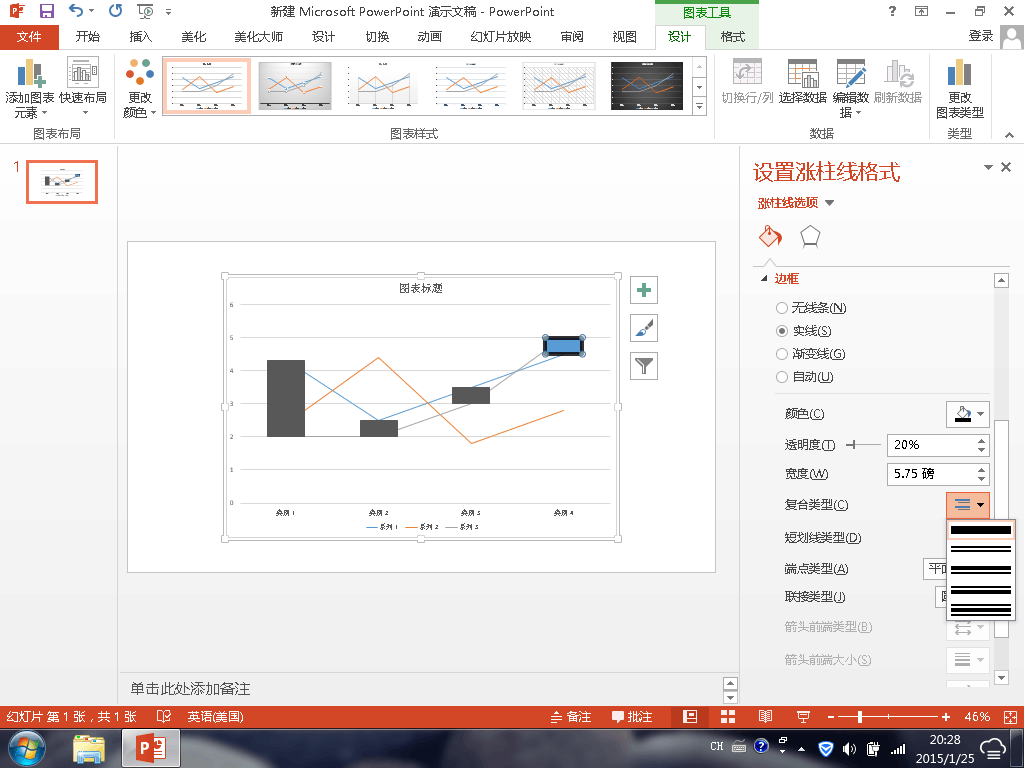Image resolution: width=1024 pixels, height=768 pixels.
Task: Open 复合类型 compound type dropdown
Action: (x=968, y=505)
